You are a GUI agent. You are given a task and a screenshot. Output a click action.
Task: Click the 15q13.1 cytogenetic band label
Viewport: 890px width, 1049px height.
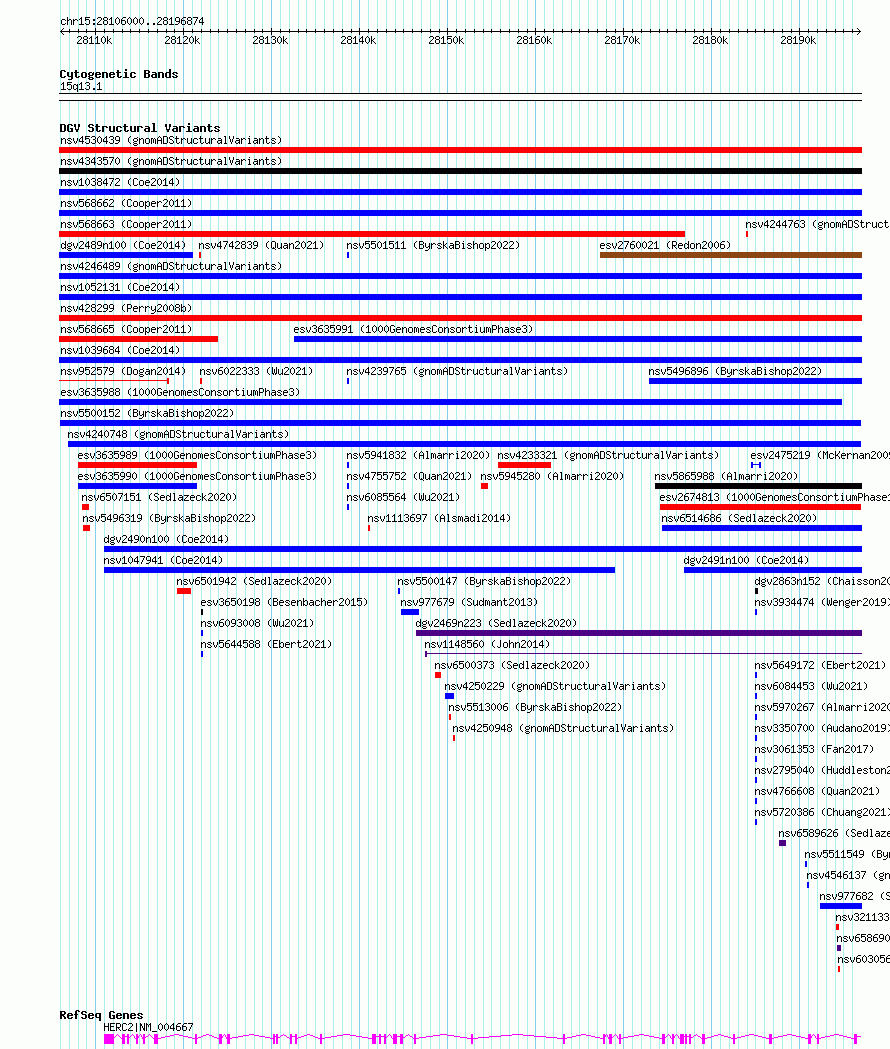coord(81,86)
